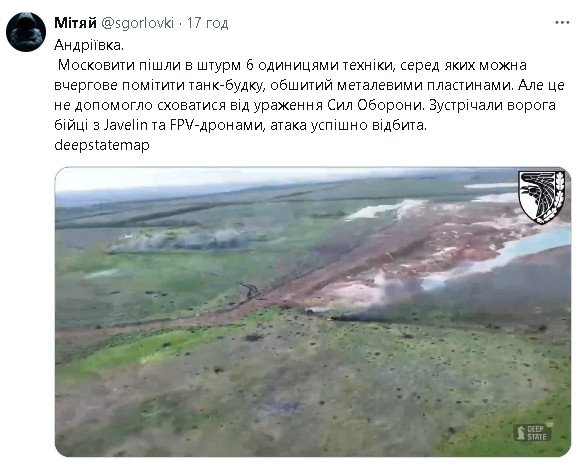Click the Deep State watermark logo

532,432
